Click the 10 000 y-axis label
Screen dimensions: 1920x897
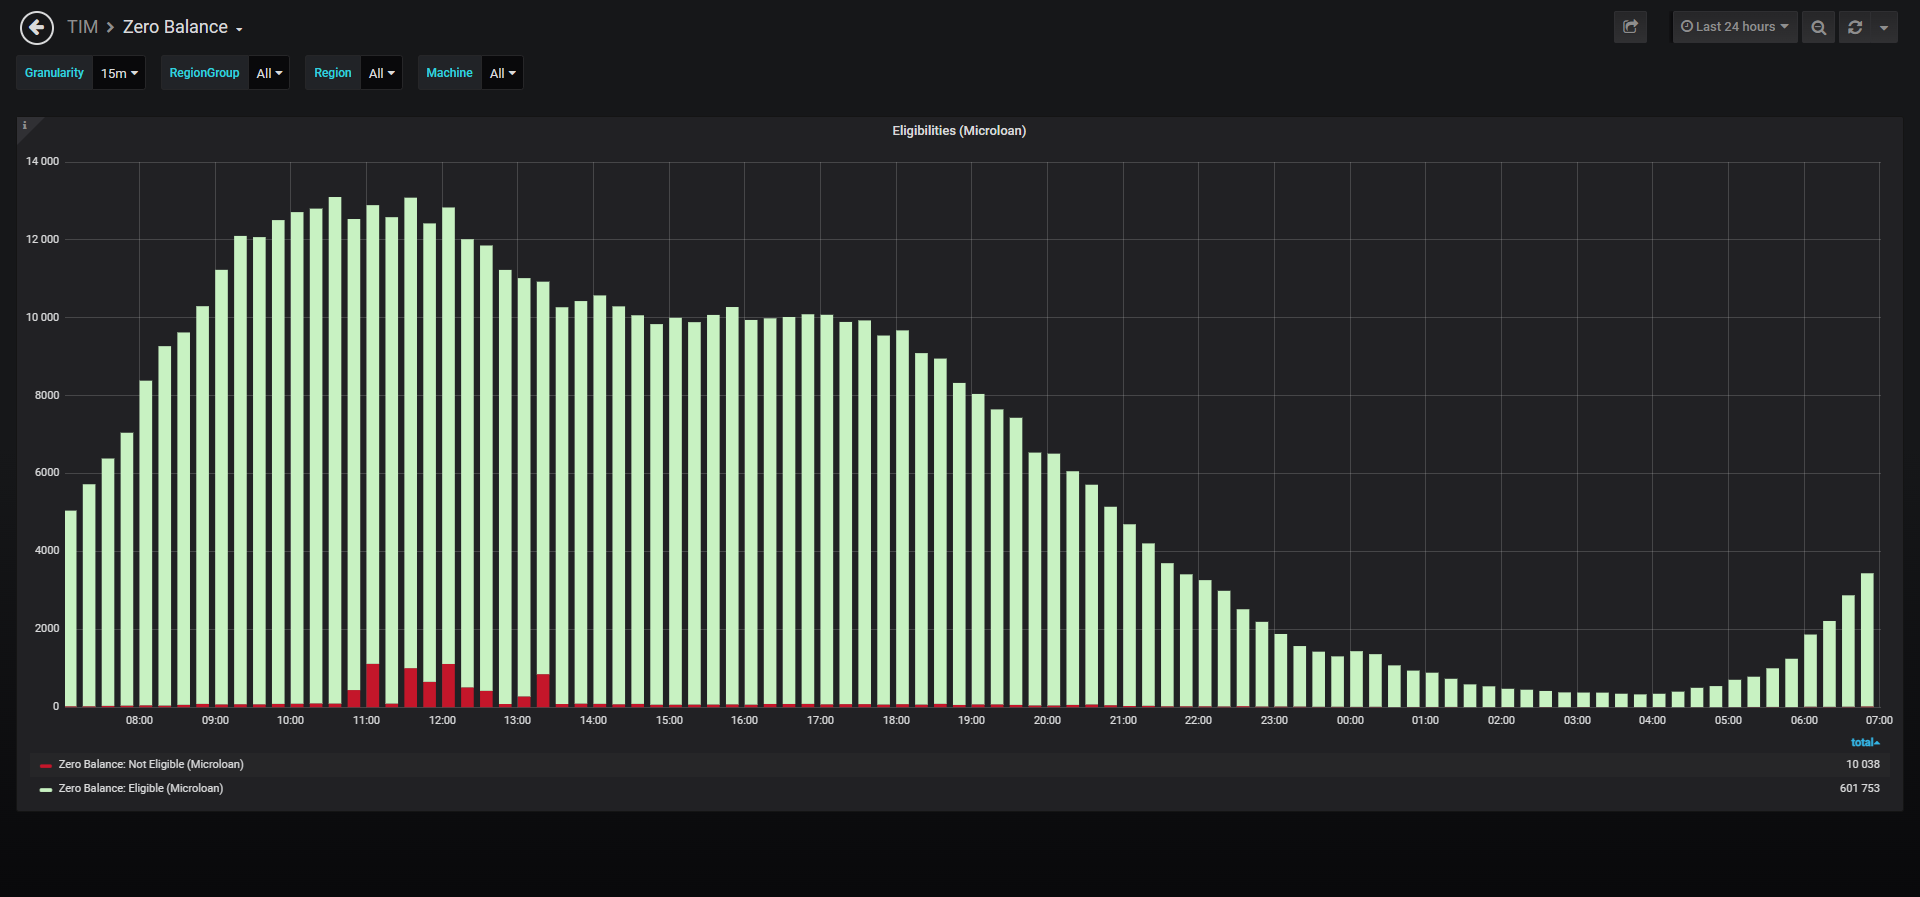coord(43,317)
